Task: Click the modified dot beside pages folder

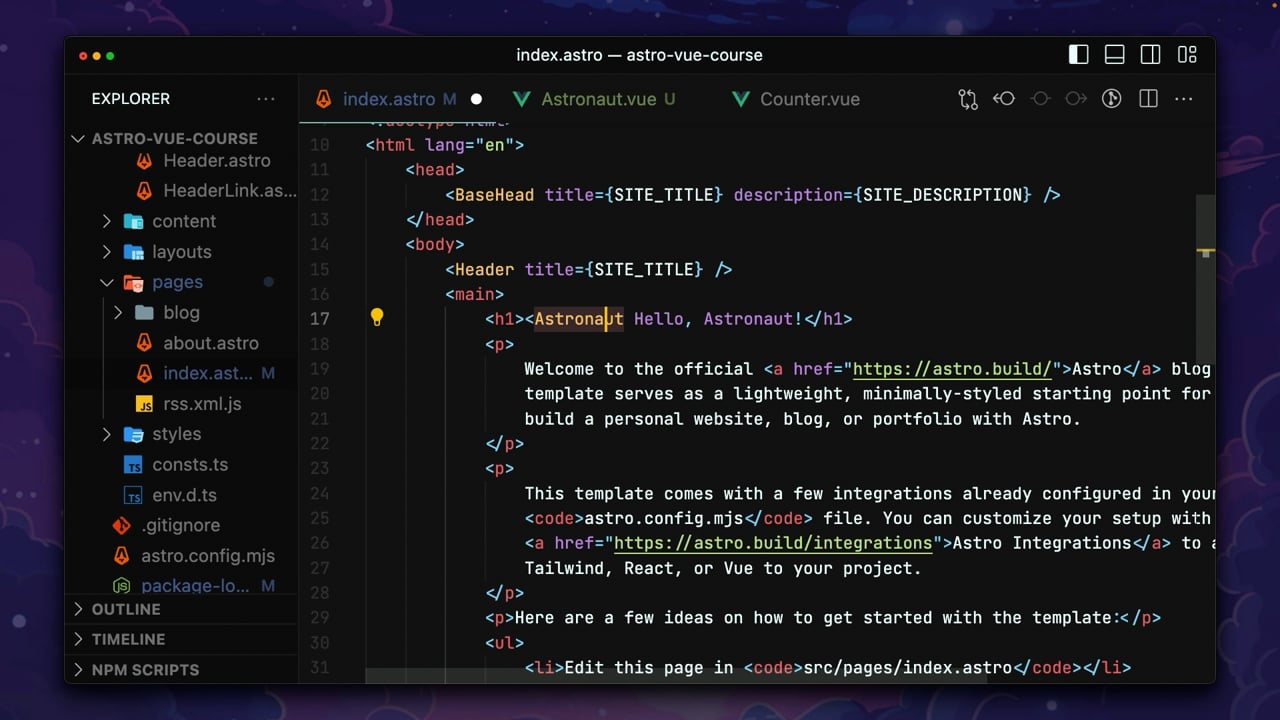Action: (268, 282)
